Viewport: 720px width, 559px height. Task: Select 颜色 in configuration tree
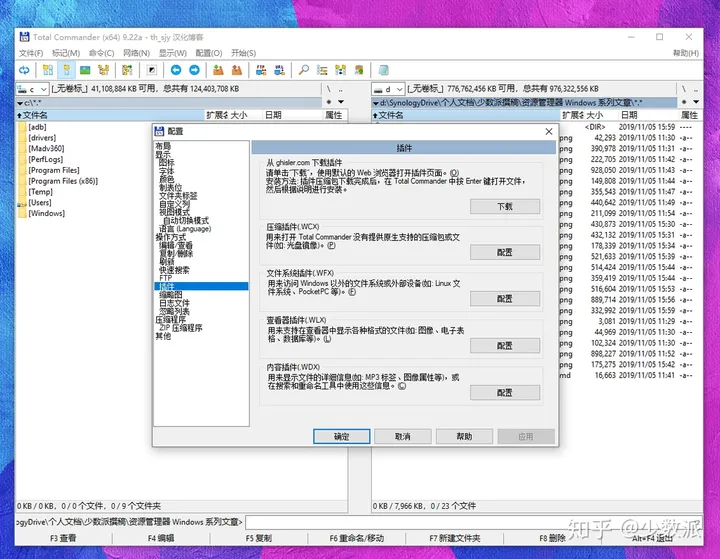[167, 179]
